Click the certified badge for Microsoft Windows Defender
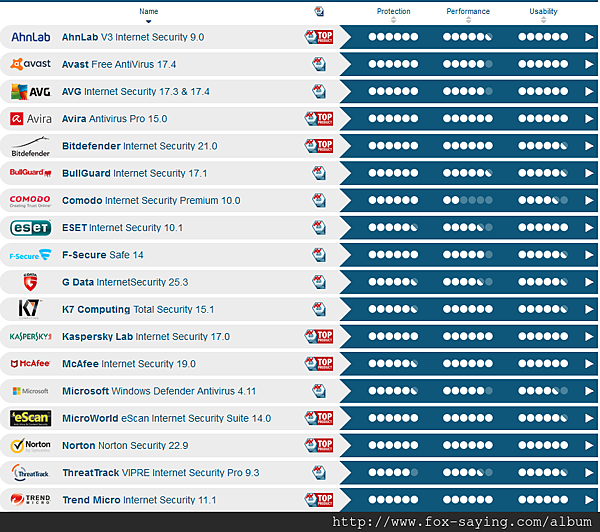 [319, 391]
